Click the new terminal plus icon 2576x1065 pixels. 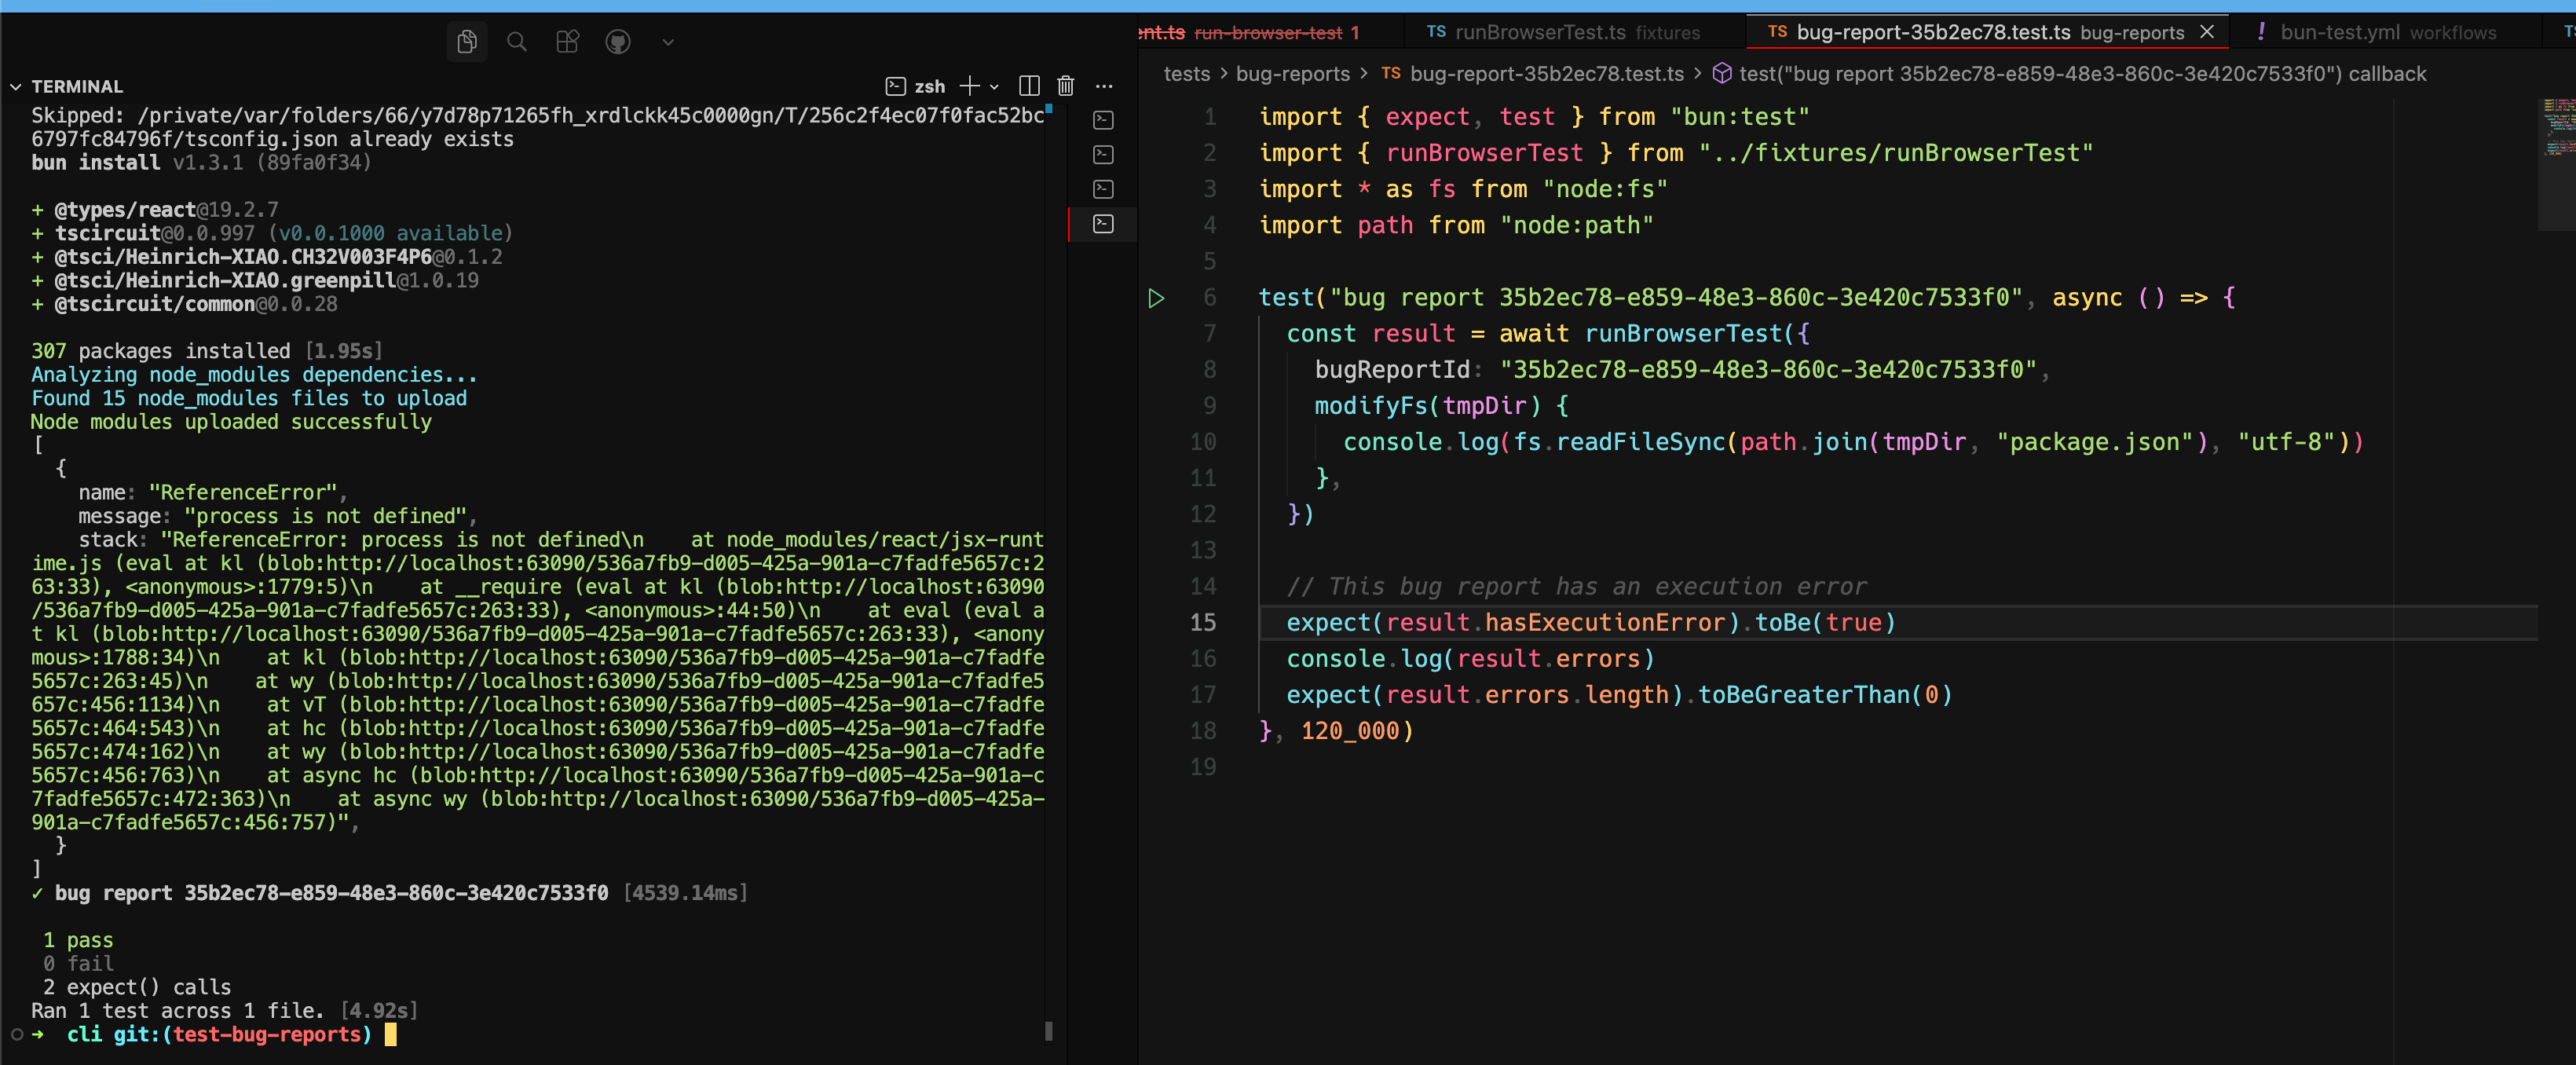[968, 86]
